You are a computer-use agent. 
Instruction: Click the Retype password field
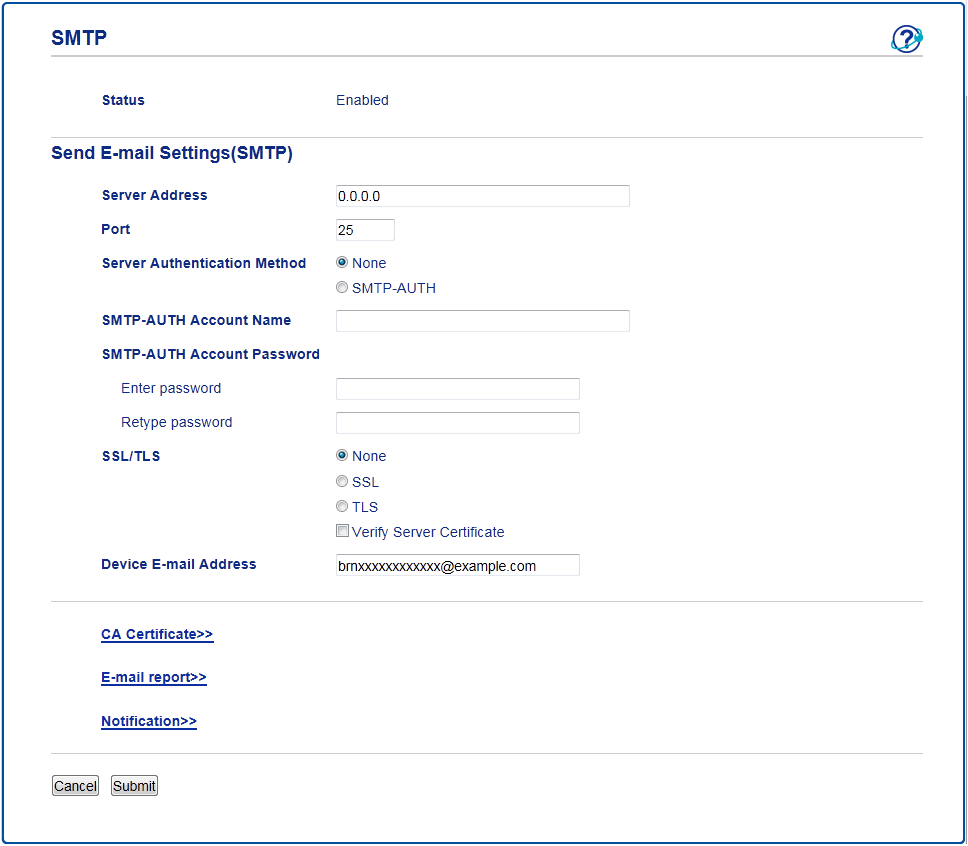(x=457, y=423)
